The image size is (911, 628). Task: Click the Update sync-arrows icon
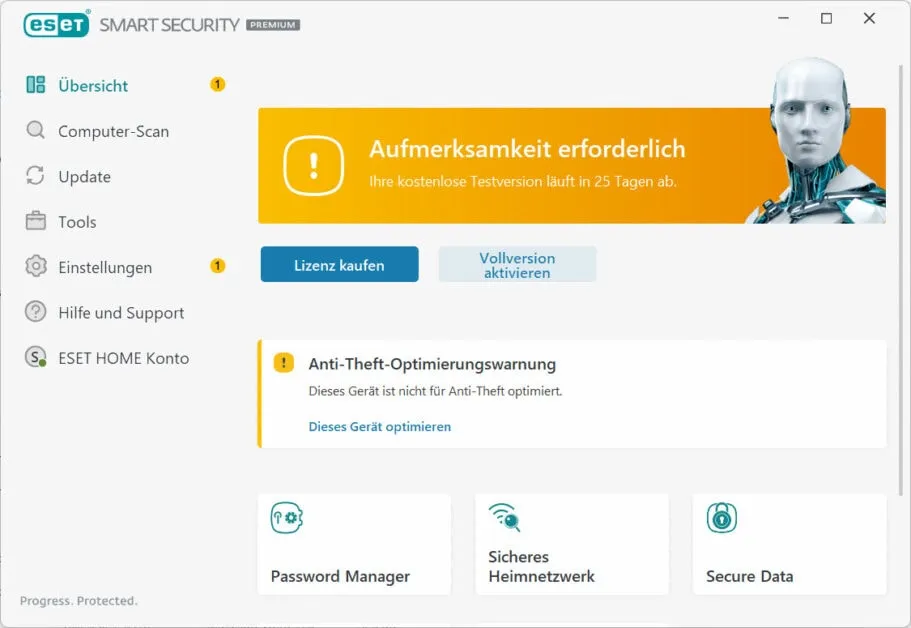tap(34, 176)
